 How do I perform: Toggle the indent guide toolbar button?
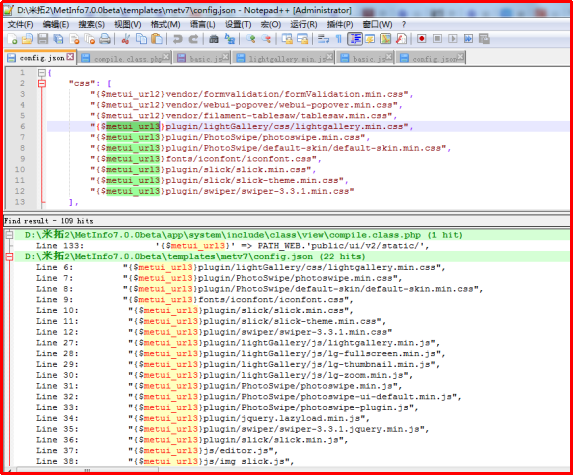tap(355, 39)
